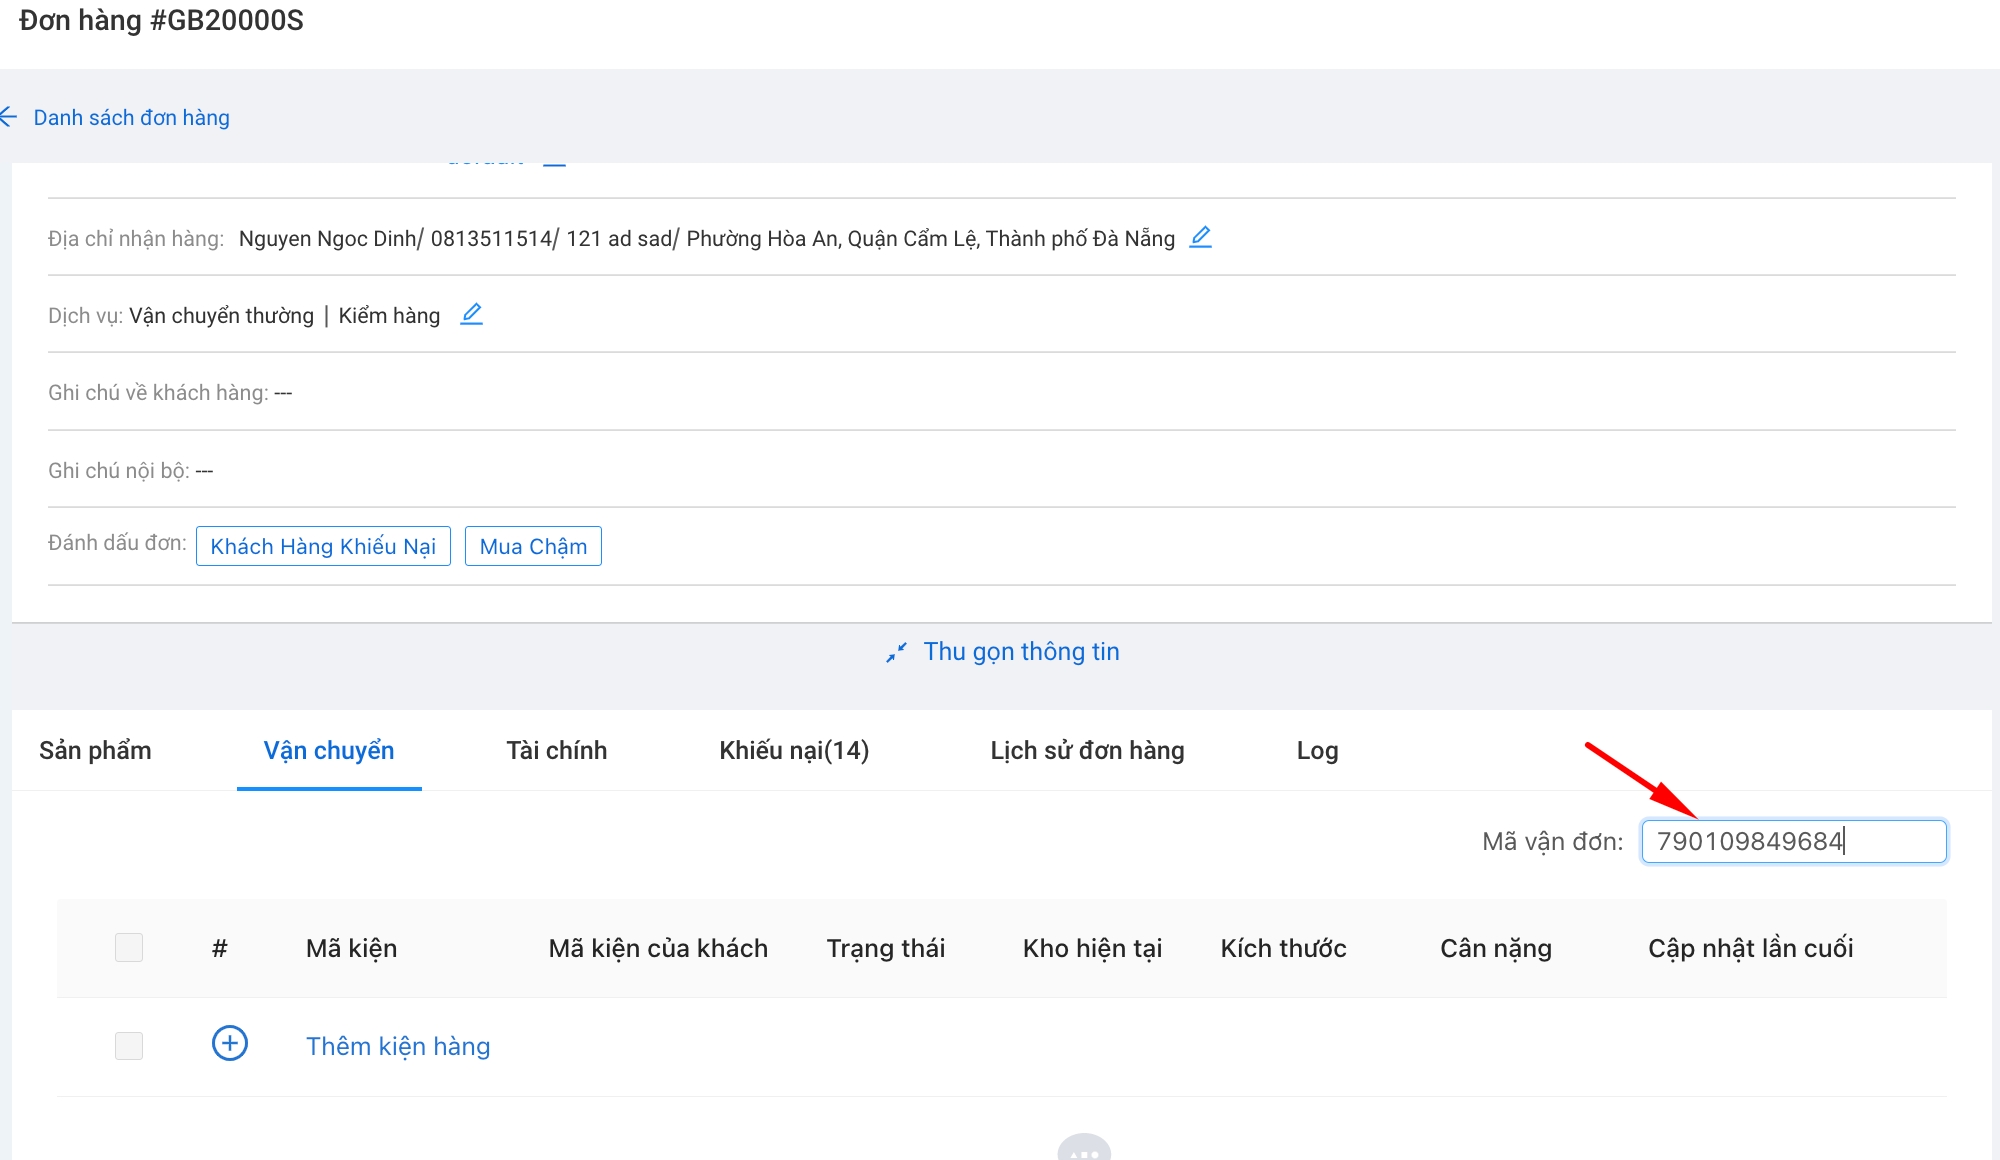This screenshot has width=2000, height=1160.
Task: Click the plus circle add-package icon
Action: click(230, 1044)
